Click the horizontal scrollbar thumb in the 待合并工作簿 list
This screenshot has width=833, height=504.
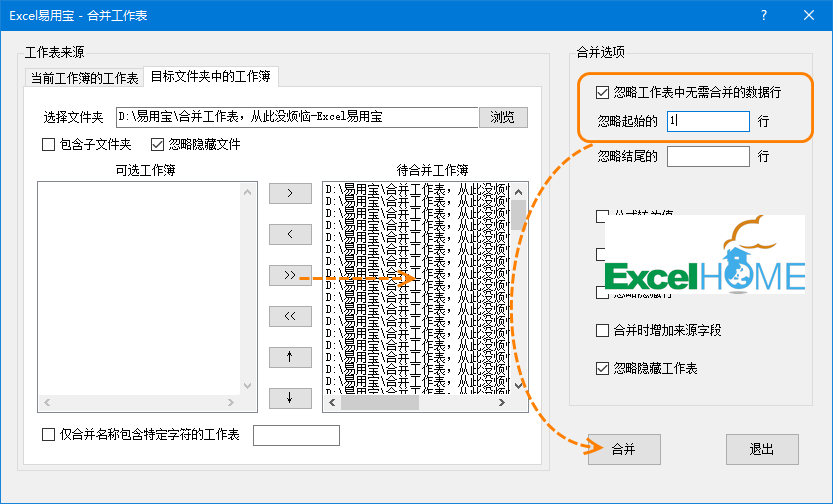pos(380,403)
